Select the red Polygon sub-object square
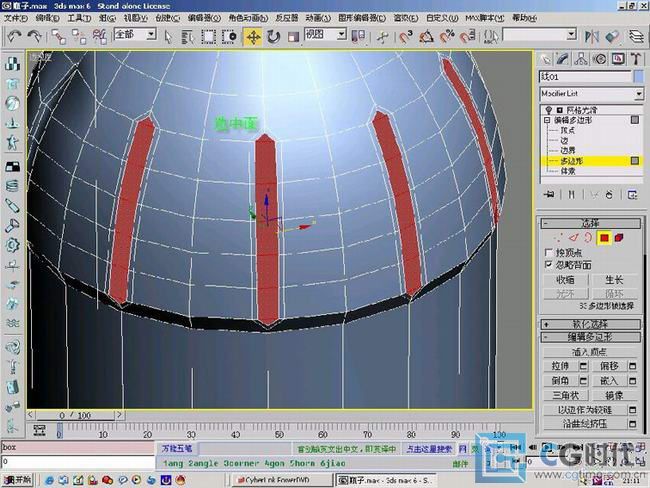Image resolution: width=650 pixels, height=488 pixels. 604,238
